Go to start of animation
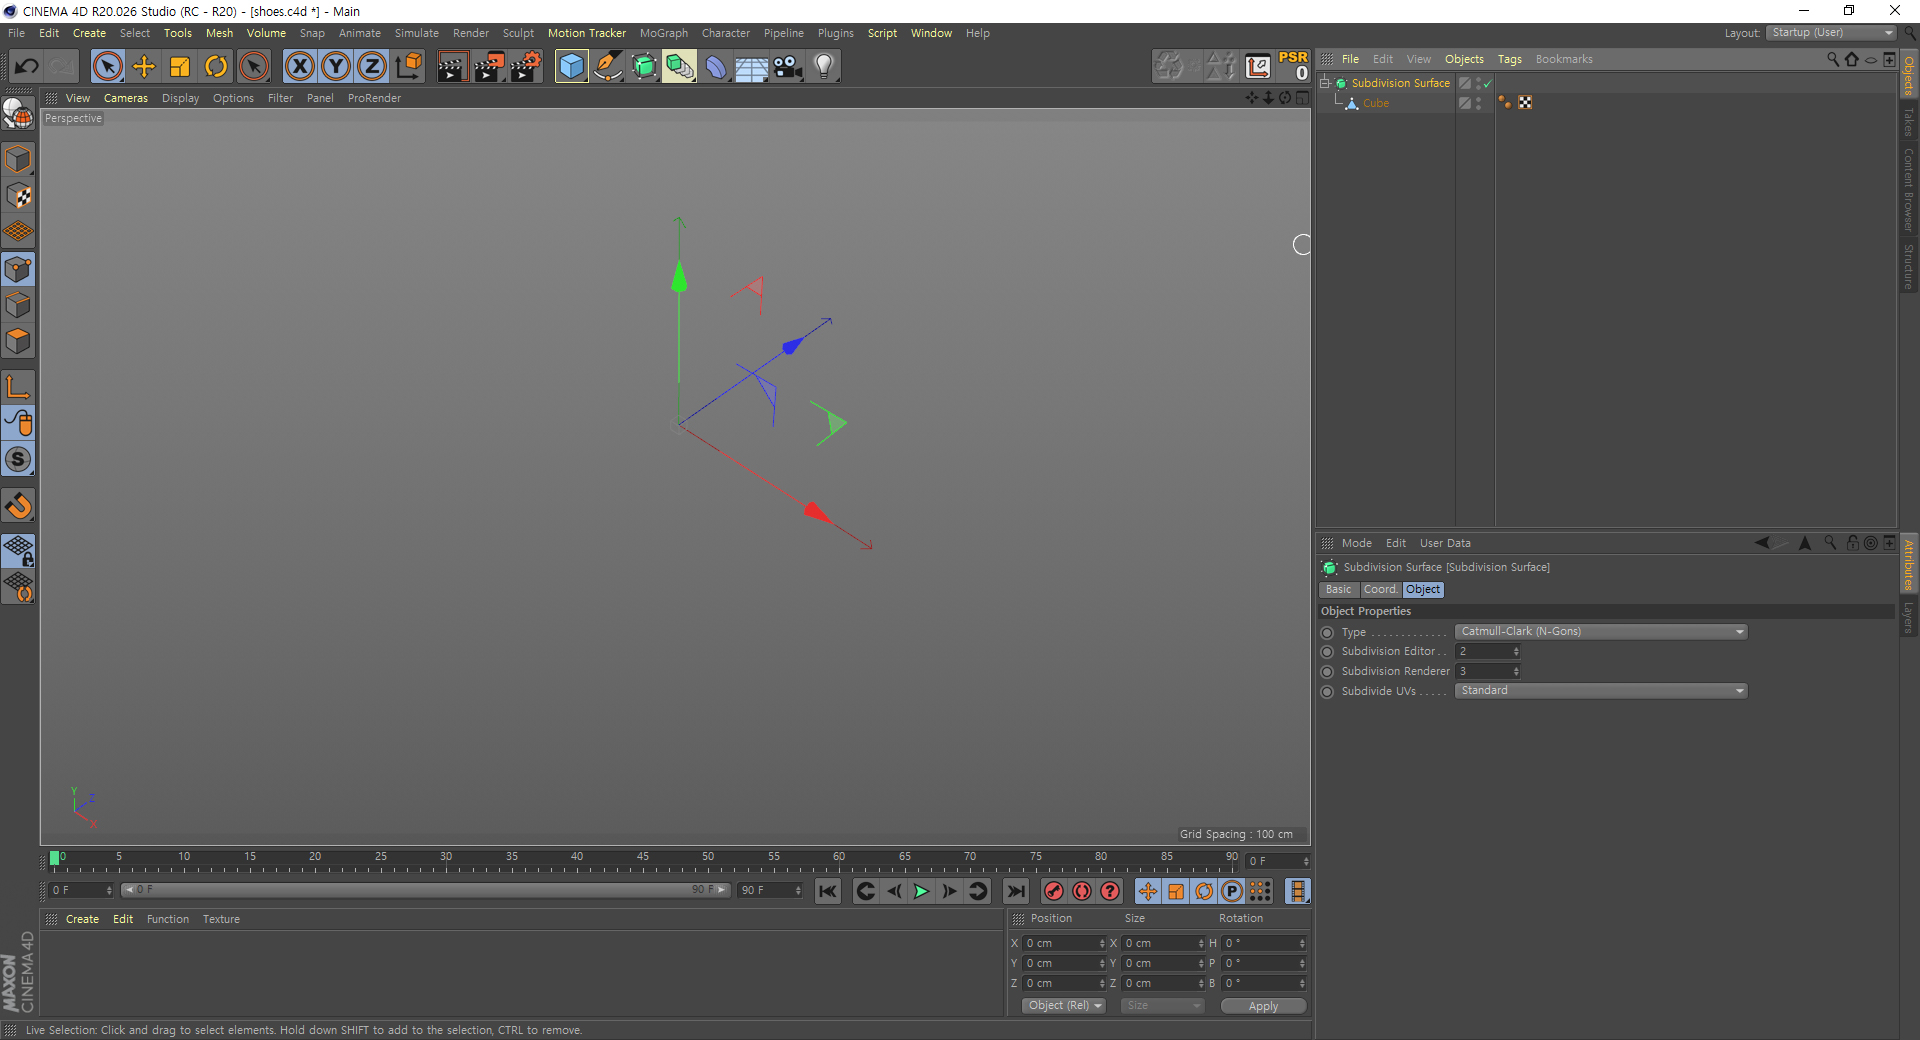This screenshot has width=1920, height=1040. (828, 891)
